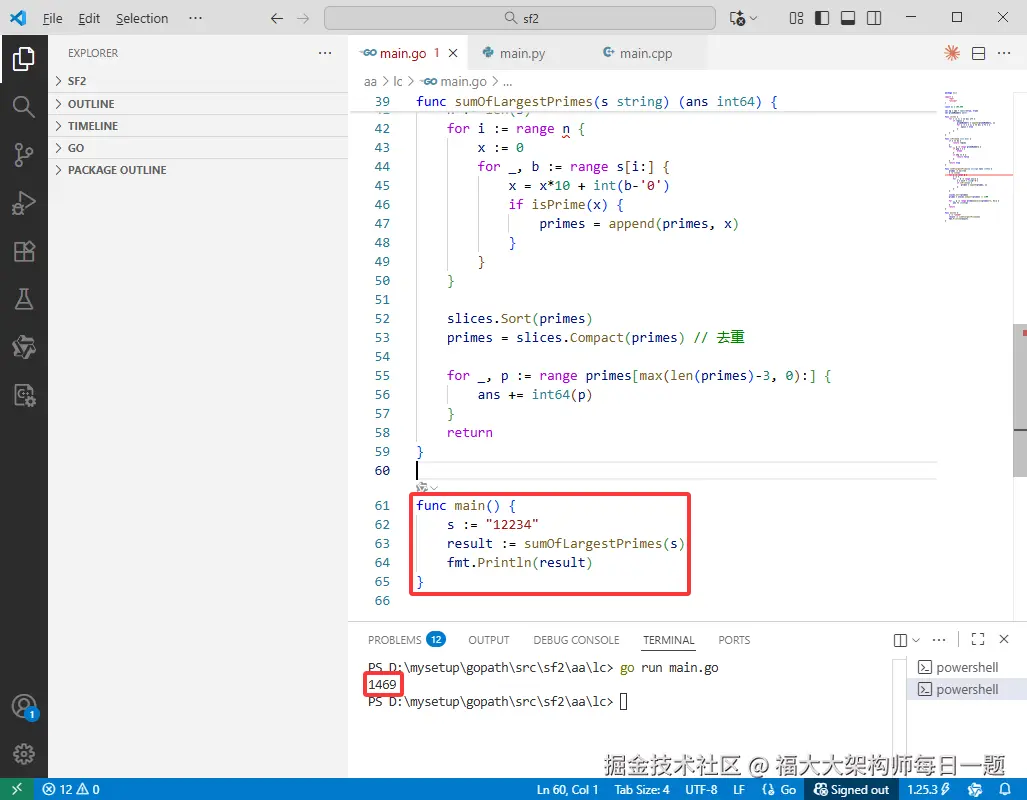
Task: Switch to the DEBUG CONSOLE tab
Action: 576,639
